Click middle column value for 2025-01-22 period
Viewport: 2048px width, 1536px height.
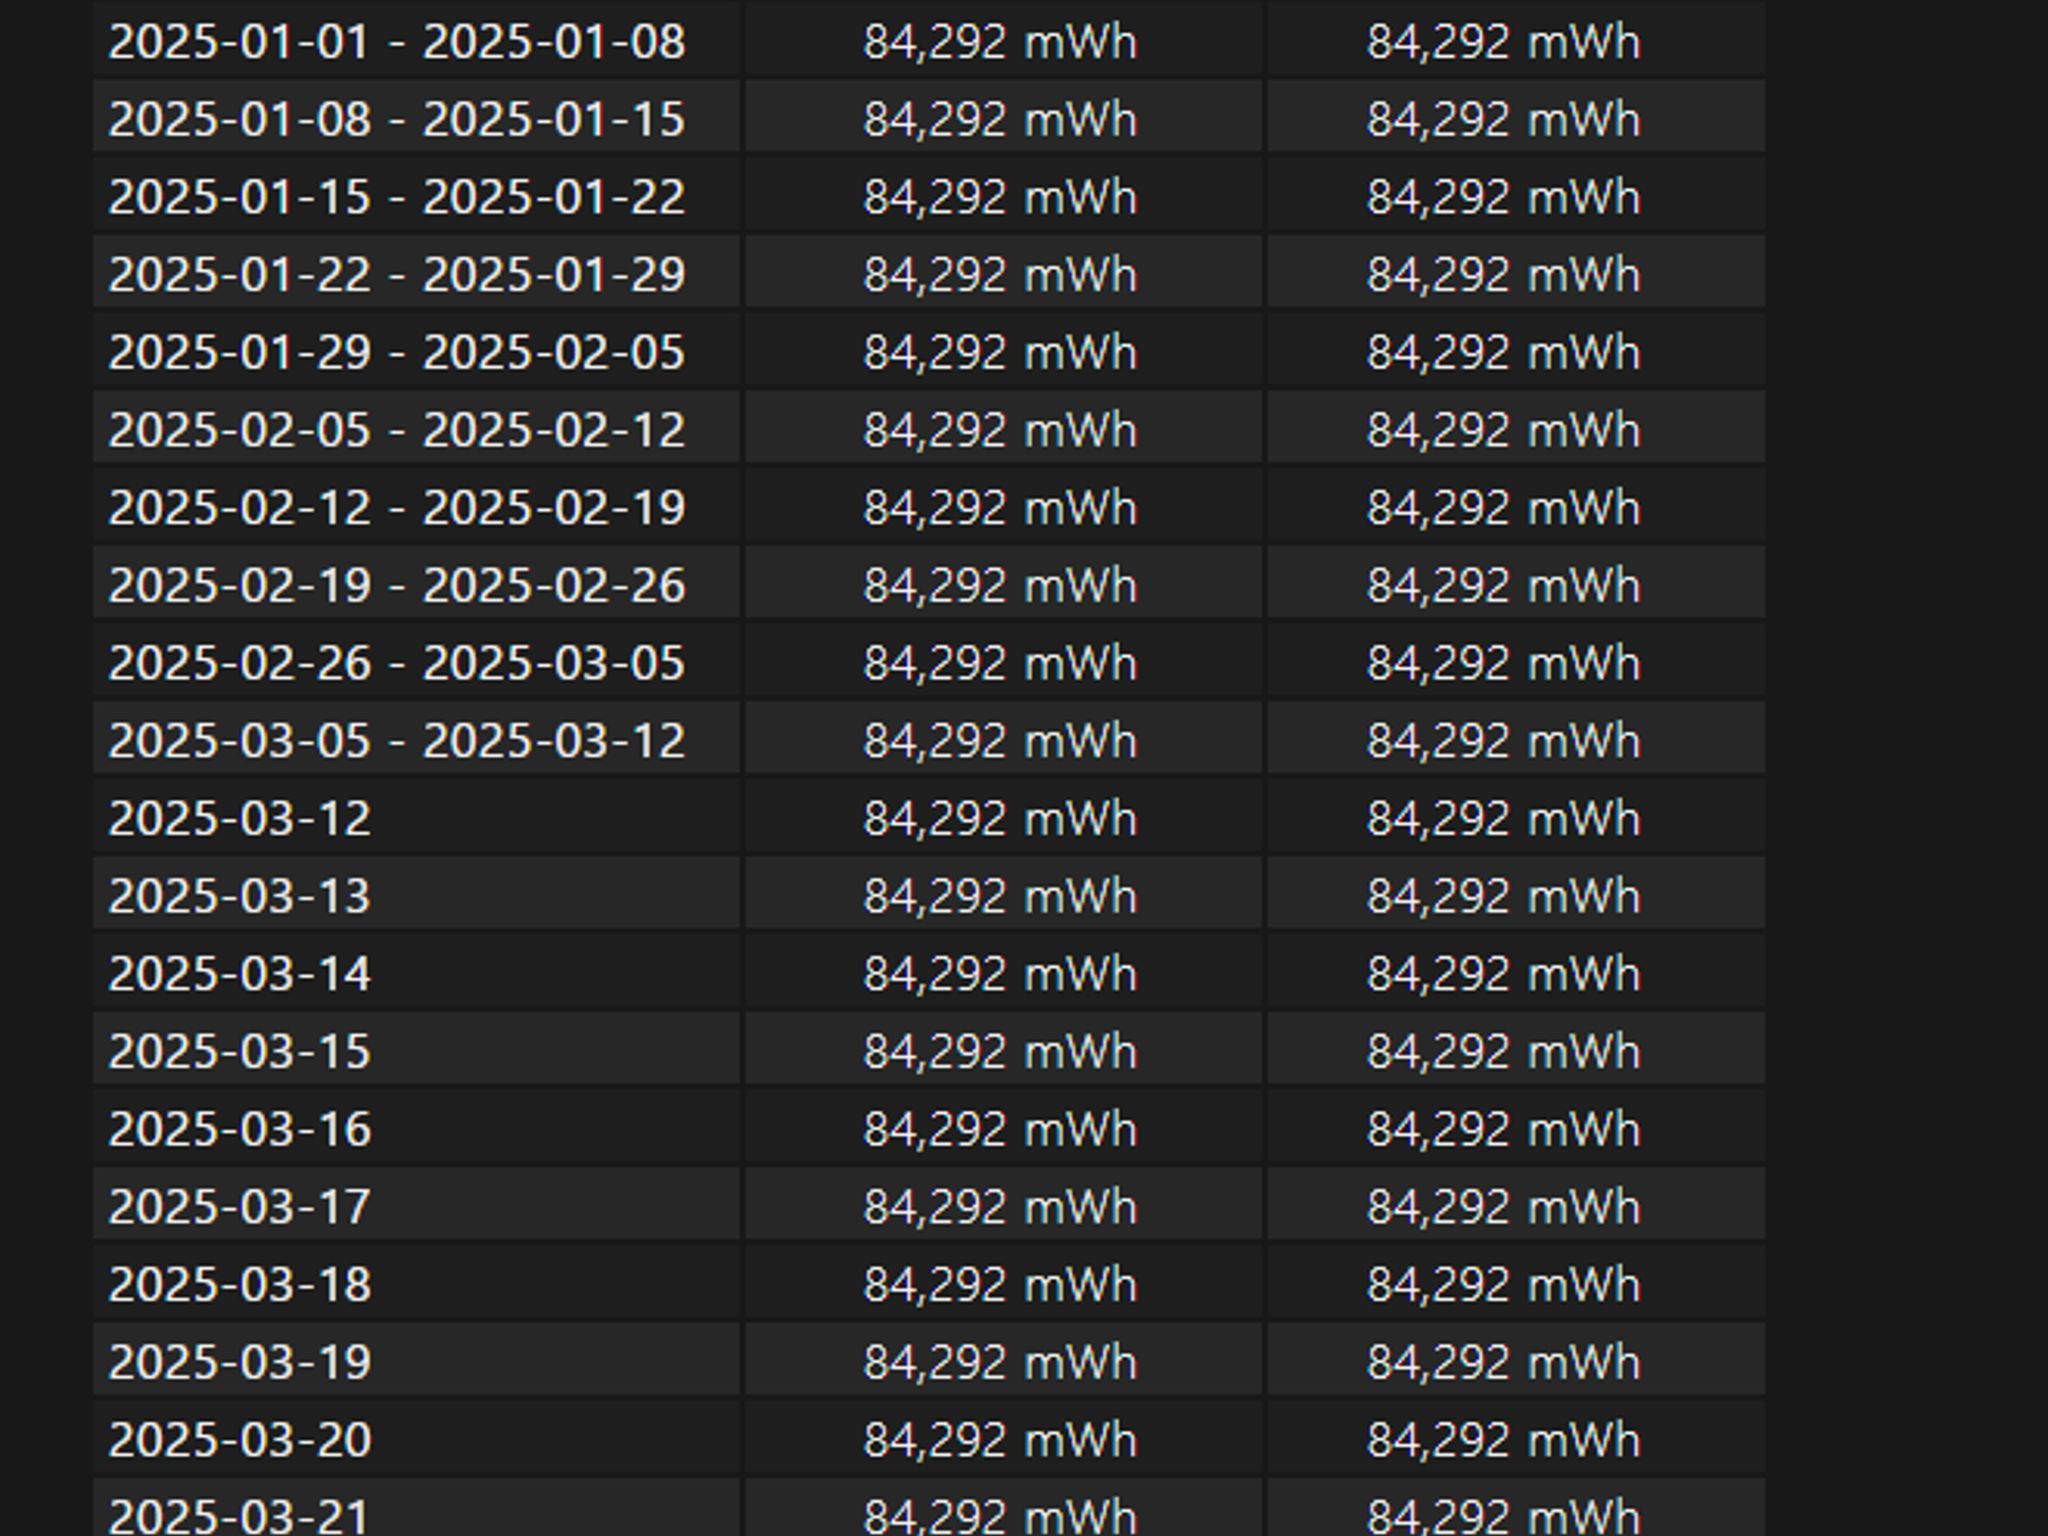coord(1000,275)
